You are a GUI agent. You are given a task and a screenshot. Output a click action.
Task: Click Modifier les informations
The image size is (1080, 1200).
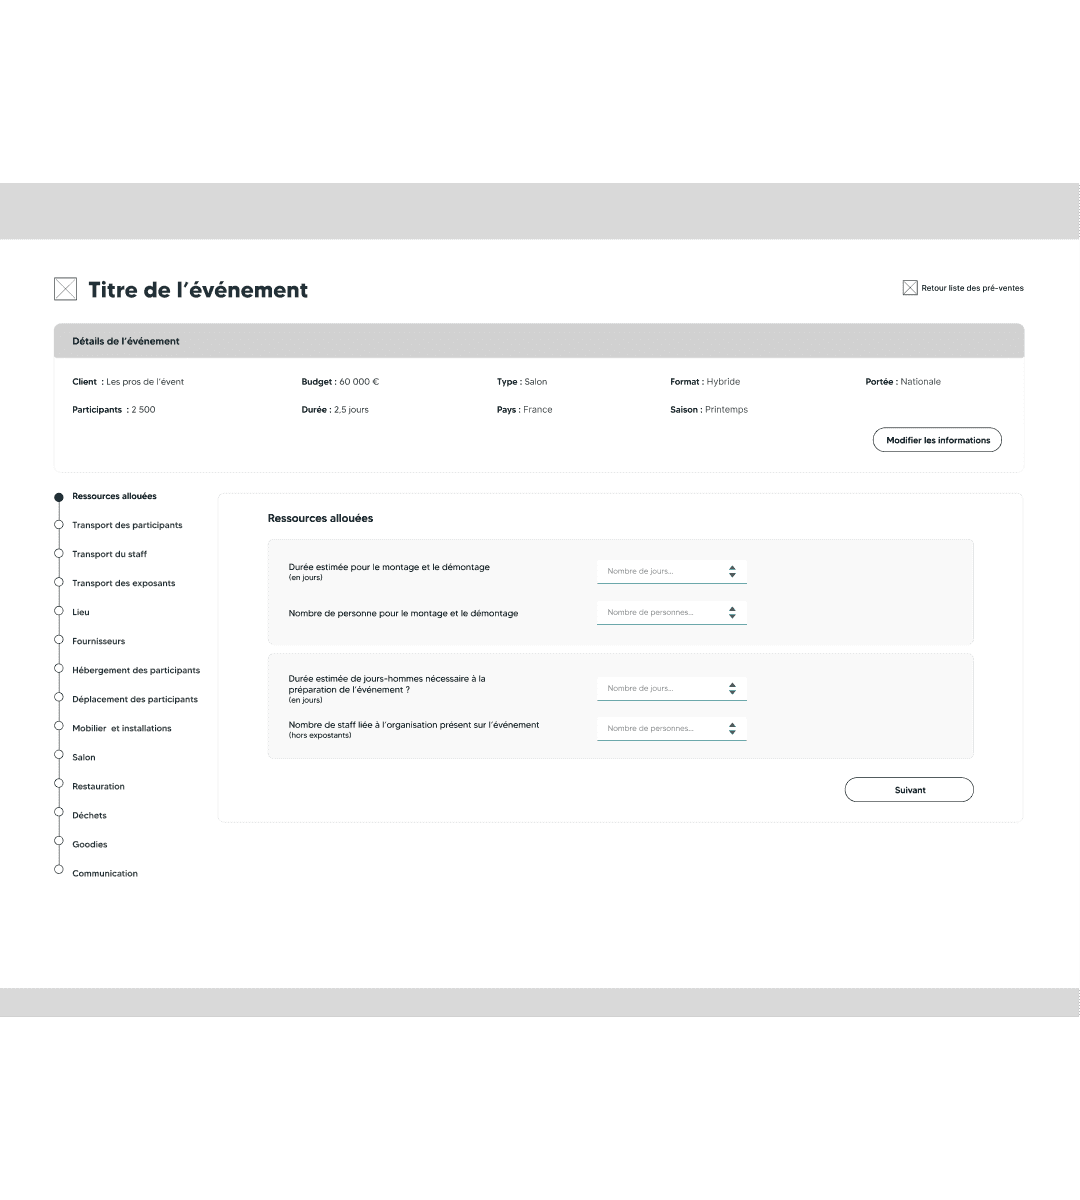click(936, 439)
